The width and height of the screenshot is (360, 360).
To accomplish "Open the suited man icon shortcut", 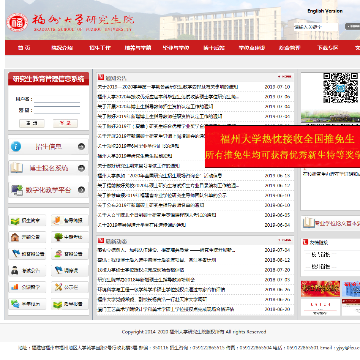I will (x=27, y=270).
